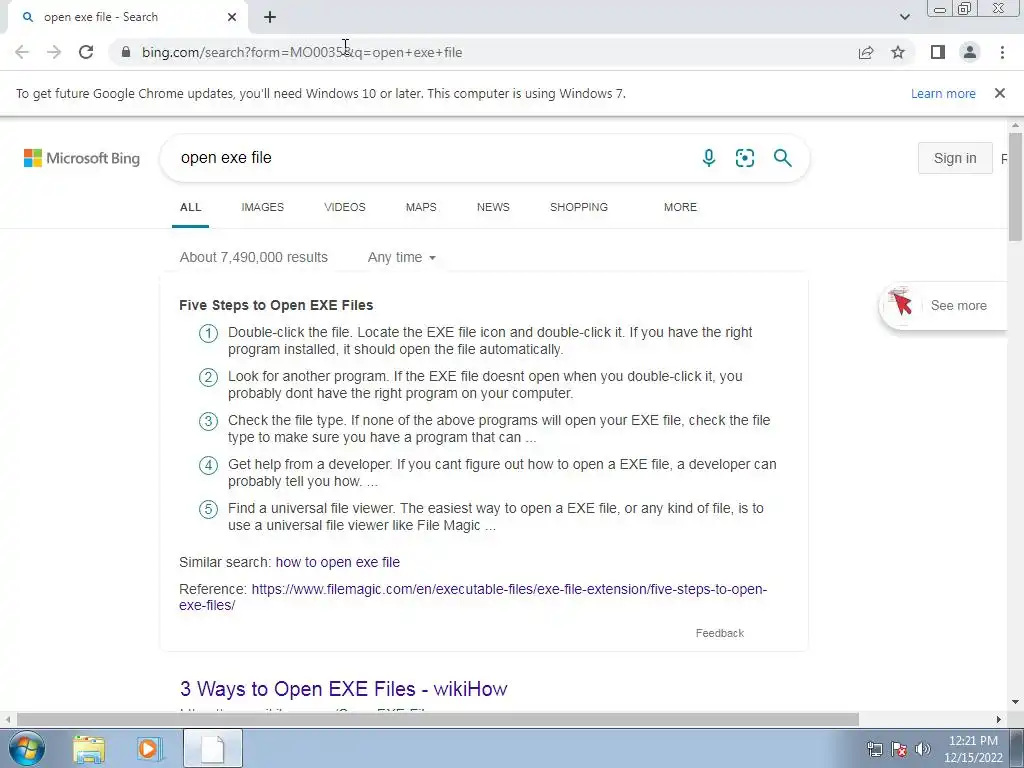This screenshot has width=1024, height=768.
Task: Share this page icon in address bar
Action: coord(866,52)
